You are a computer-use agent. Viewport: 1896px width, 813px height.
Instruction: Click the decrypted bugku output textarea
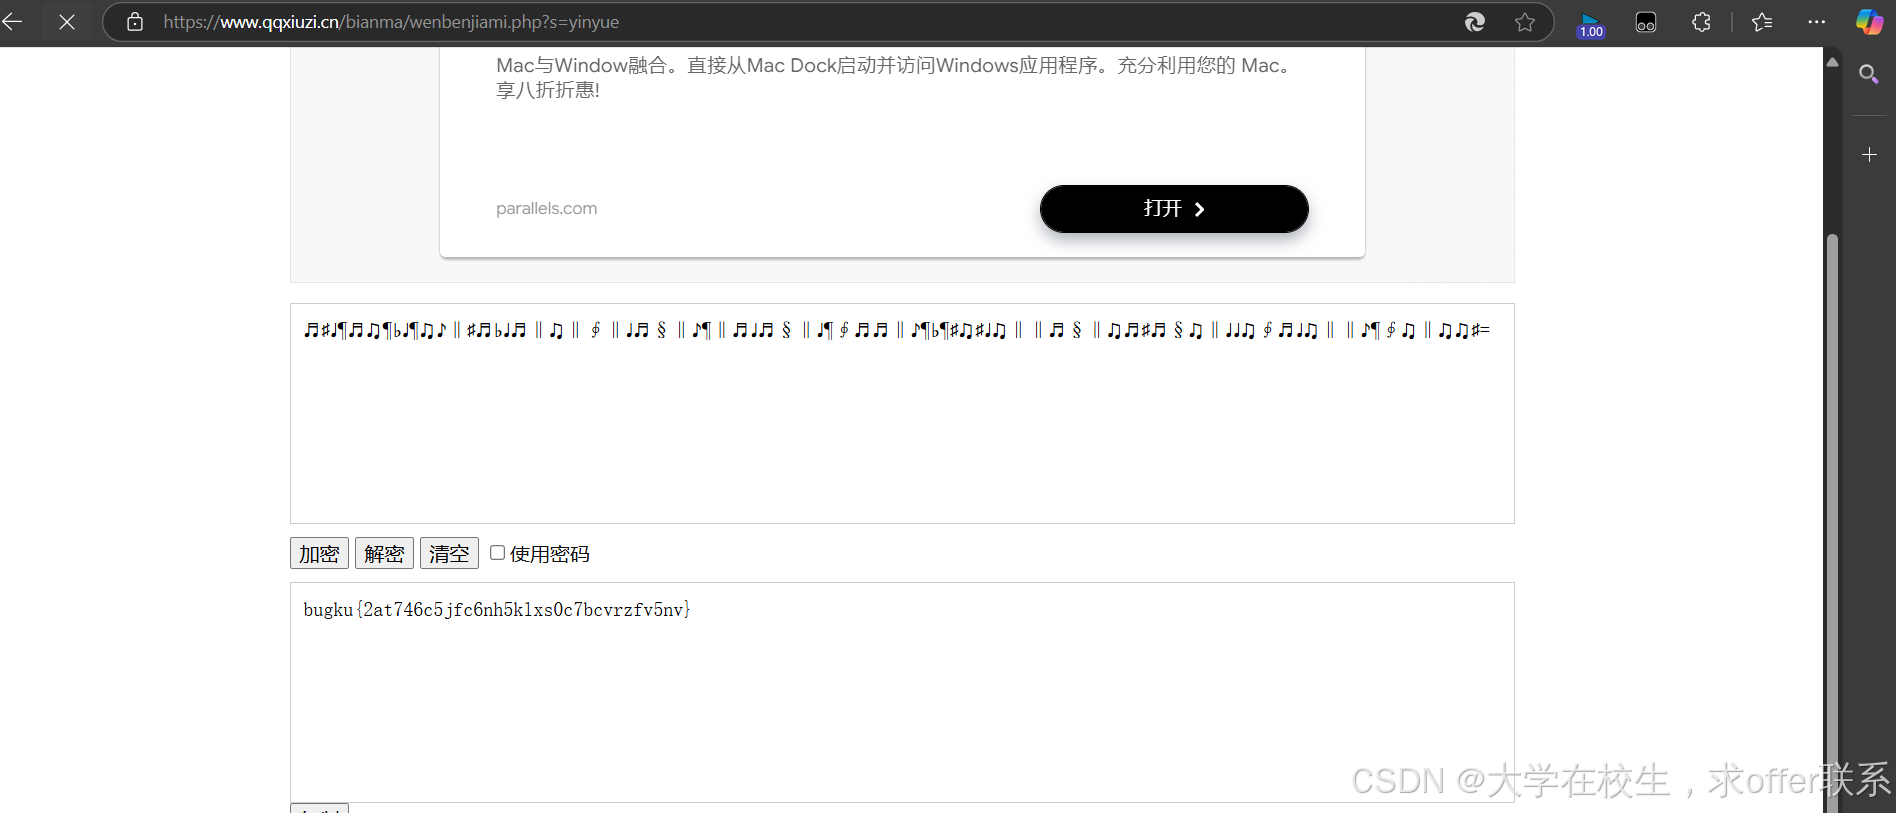[902, 692]
